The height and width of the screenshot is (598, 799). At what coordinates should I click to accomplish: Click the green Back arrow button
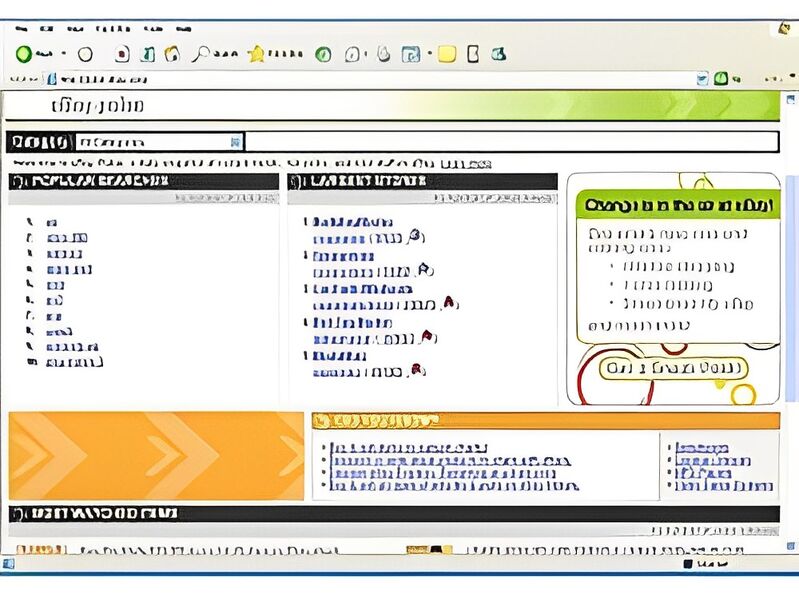24,54
